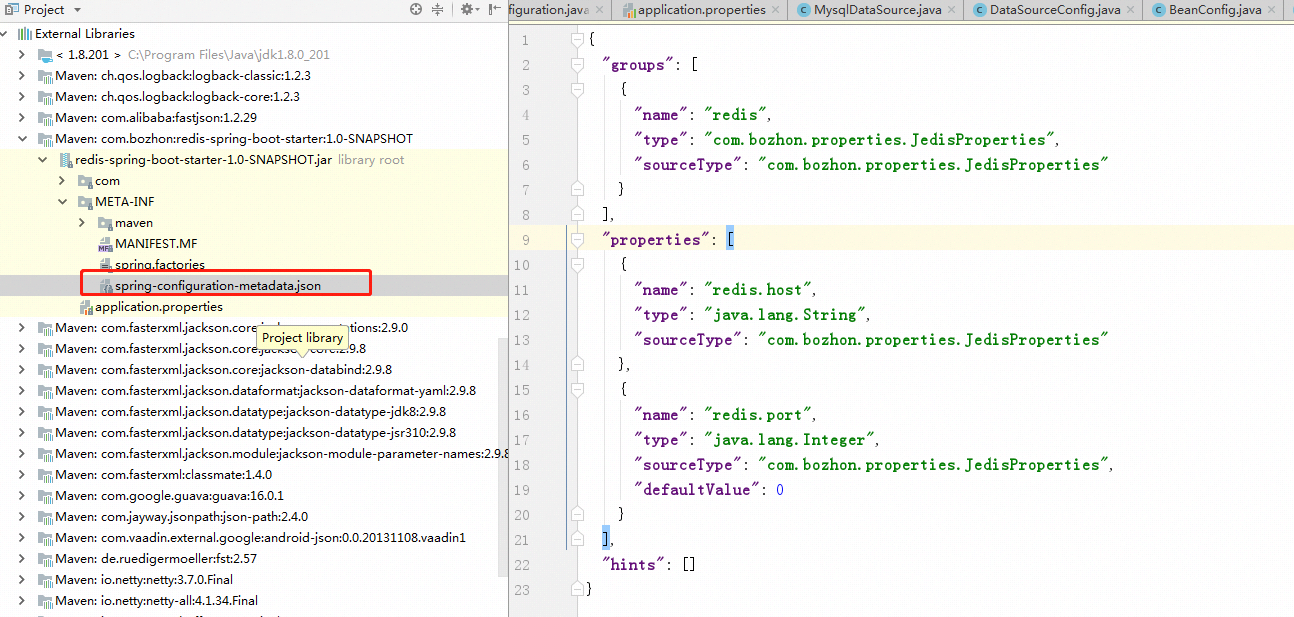The width and height of the screenshot is (1294, 617).
Task: Select the android-json vaadin library row
Action: [x=254, y=538]
